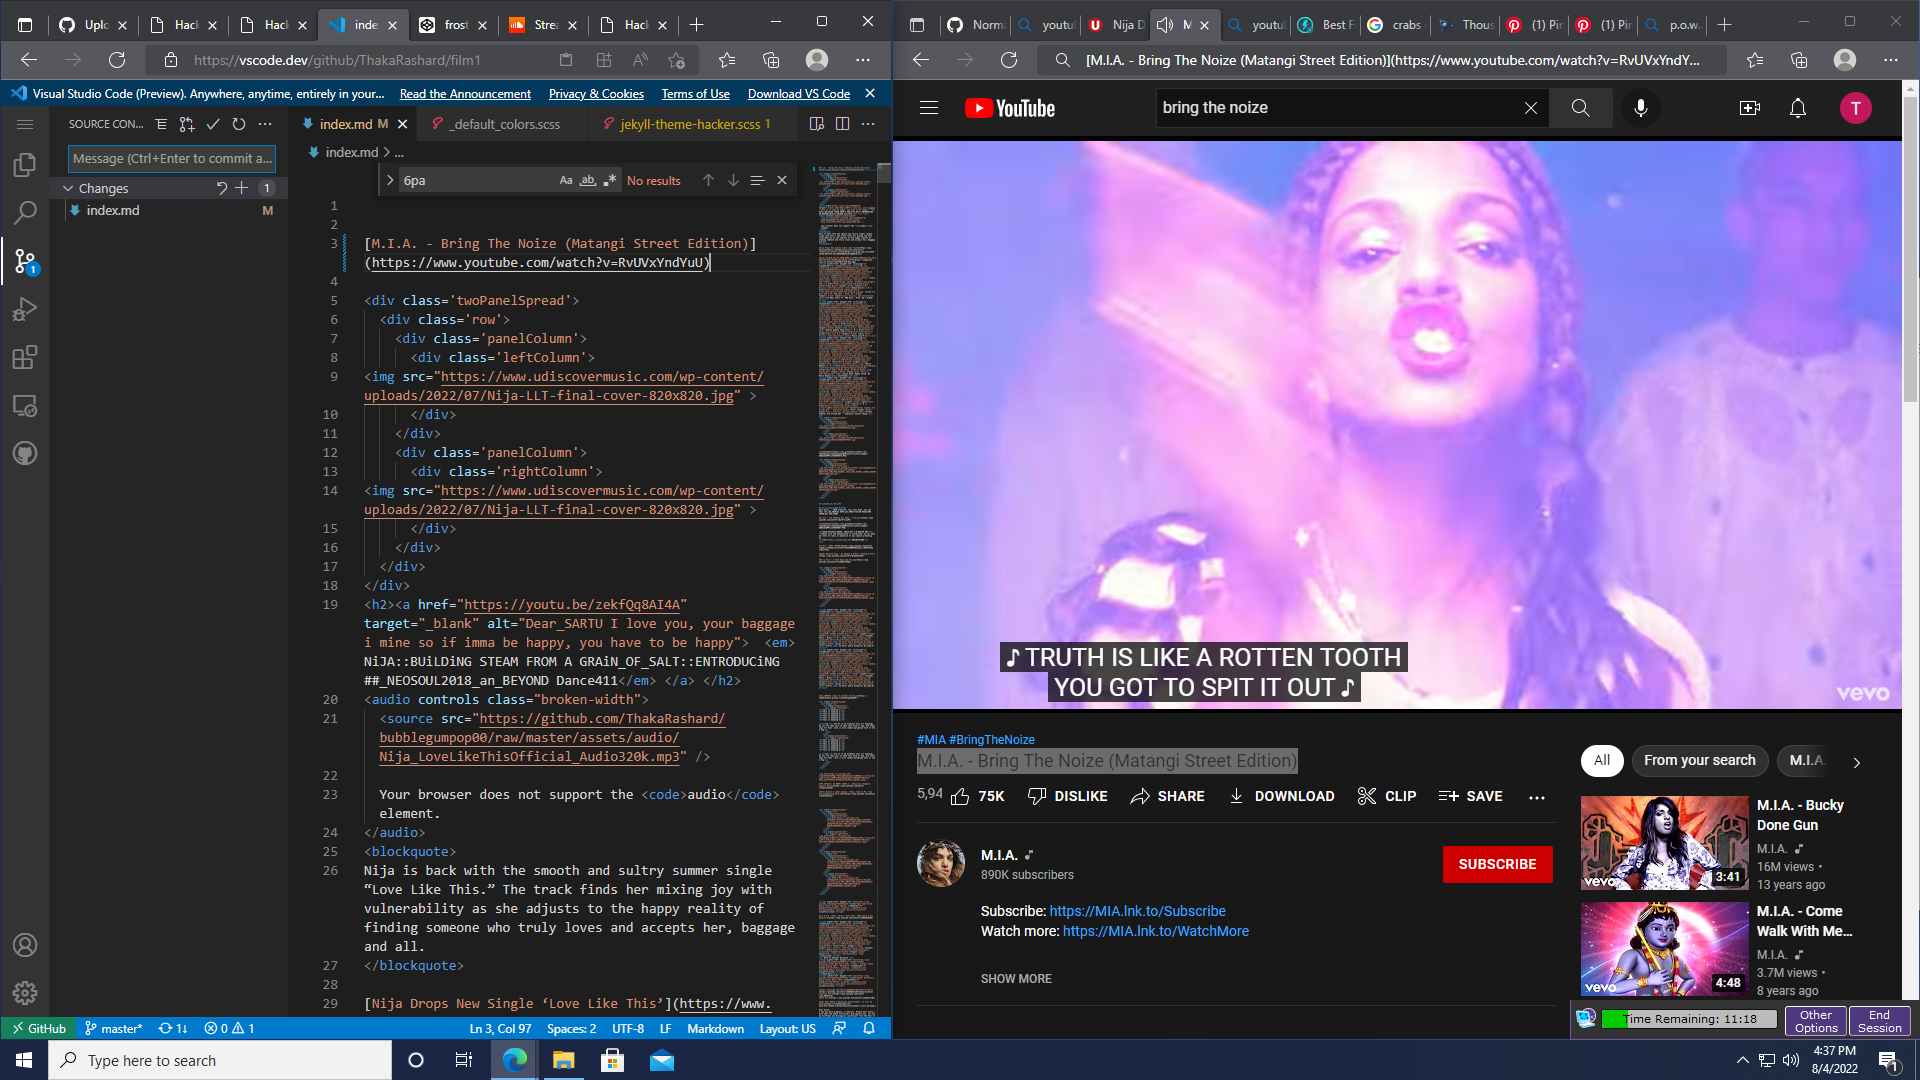Click the VS Code minimap code overview
The height and width of the screenshot is (1080, 1920).
coord(846,590)
